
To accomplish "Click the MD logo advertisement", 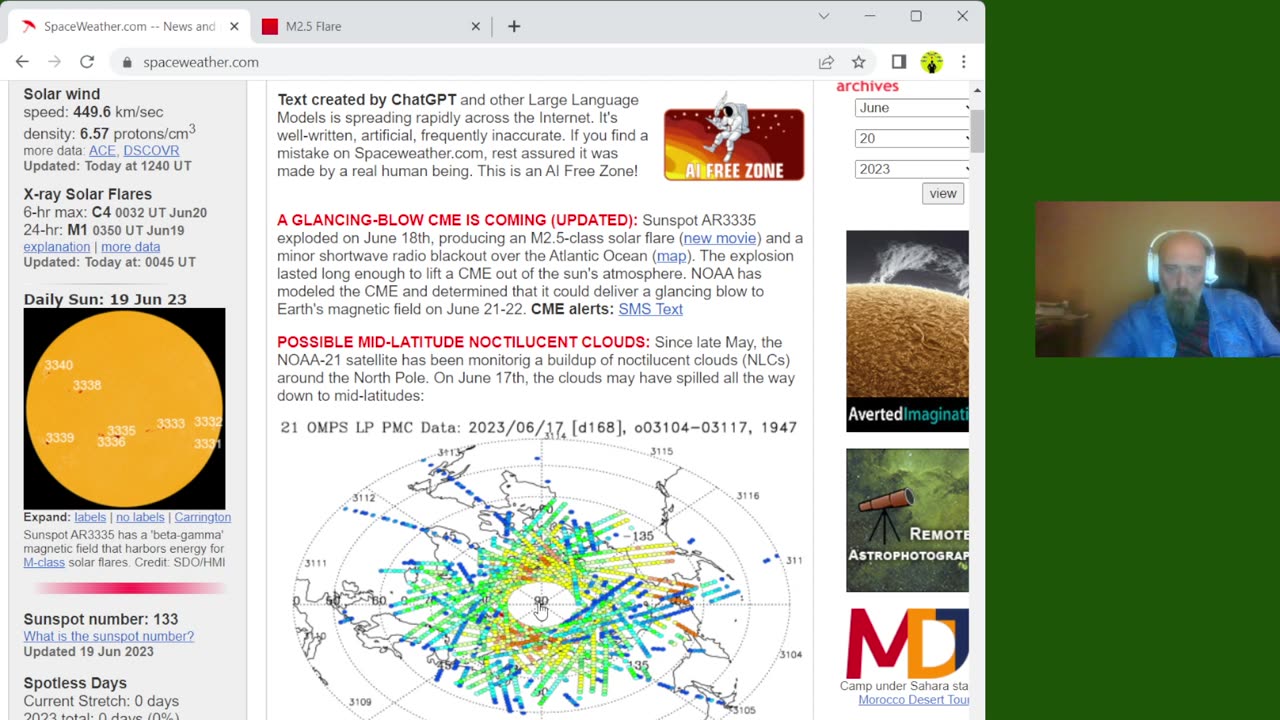I will tap(907, 643).
